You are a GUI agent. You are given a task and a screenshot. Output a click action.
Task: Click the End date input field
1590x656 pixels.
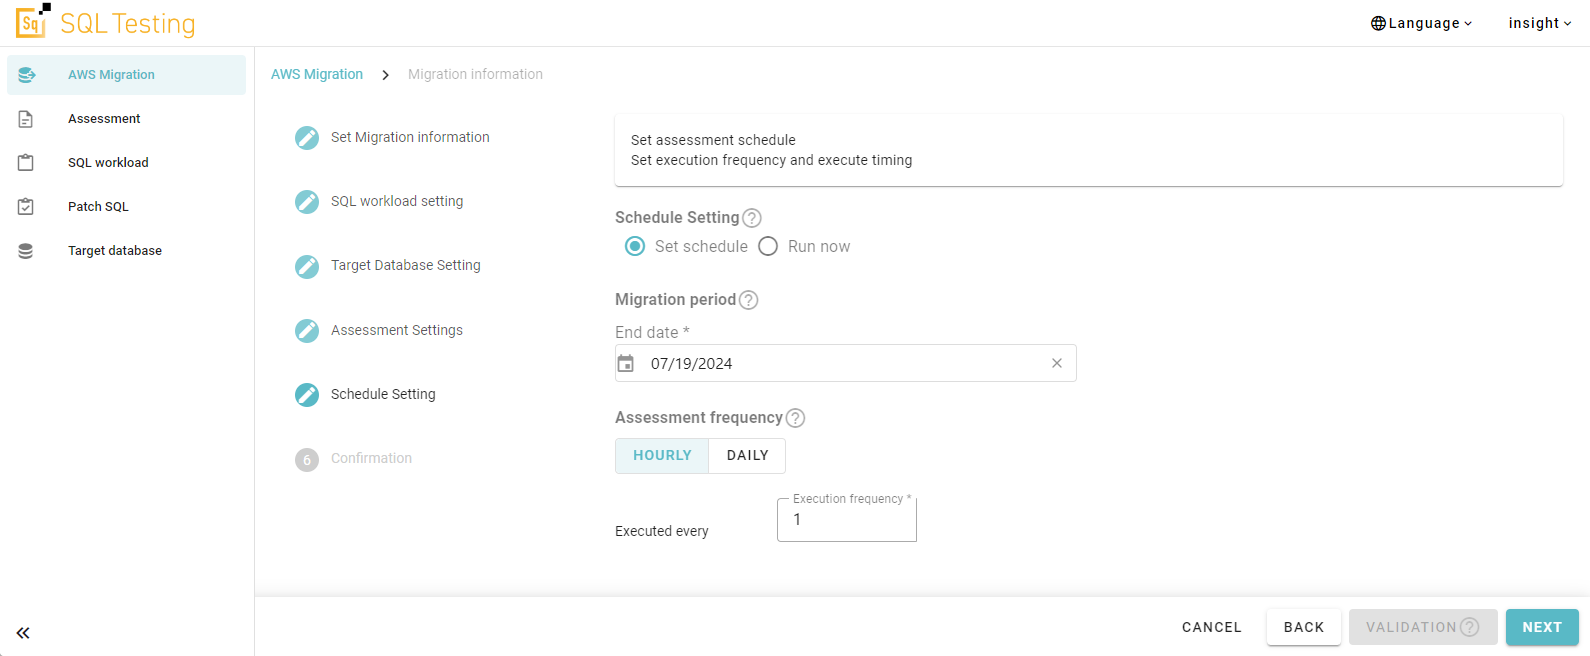[x=846, y=363]
